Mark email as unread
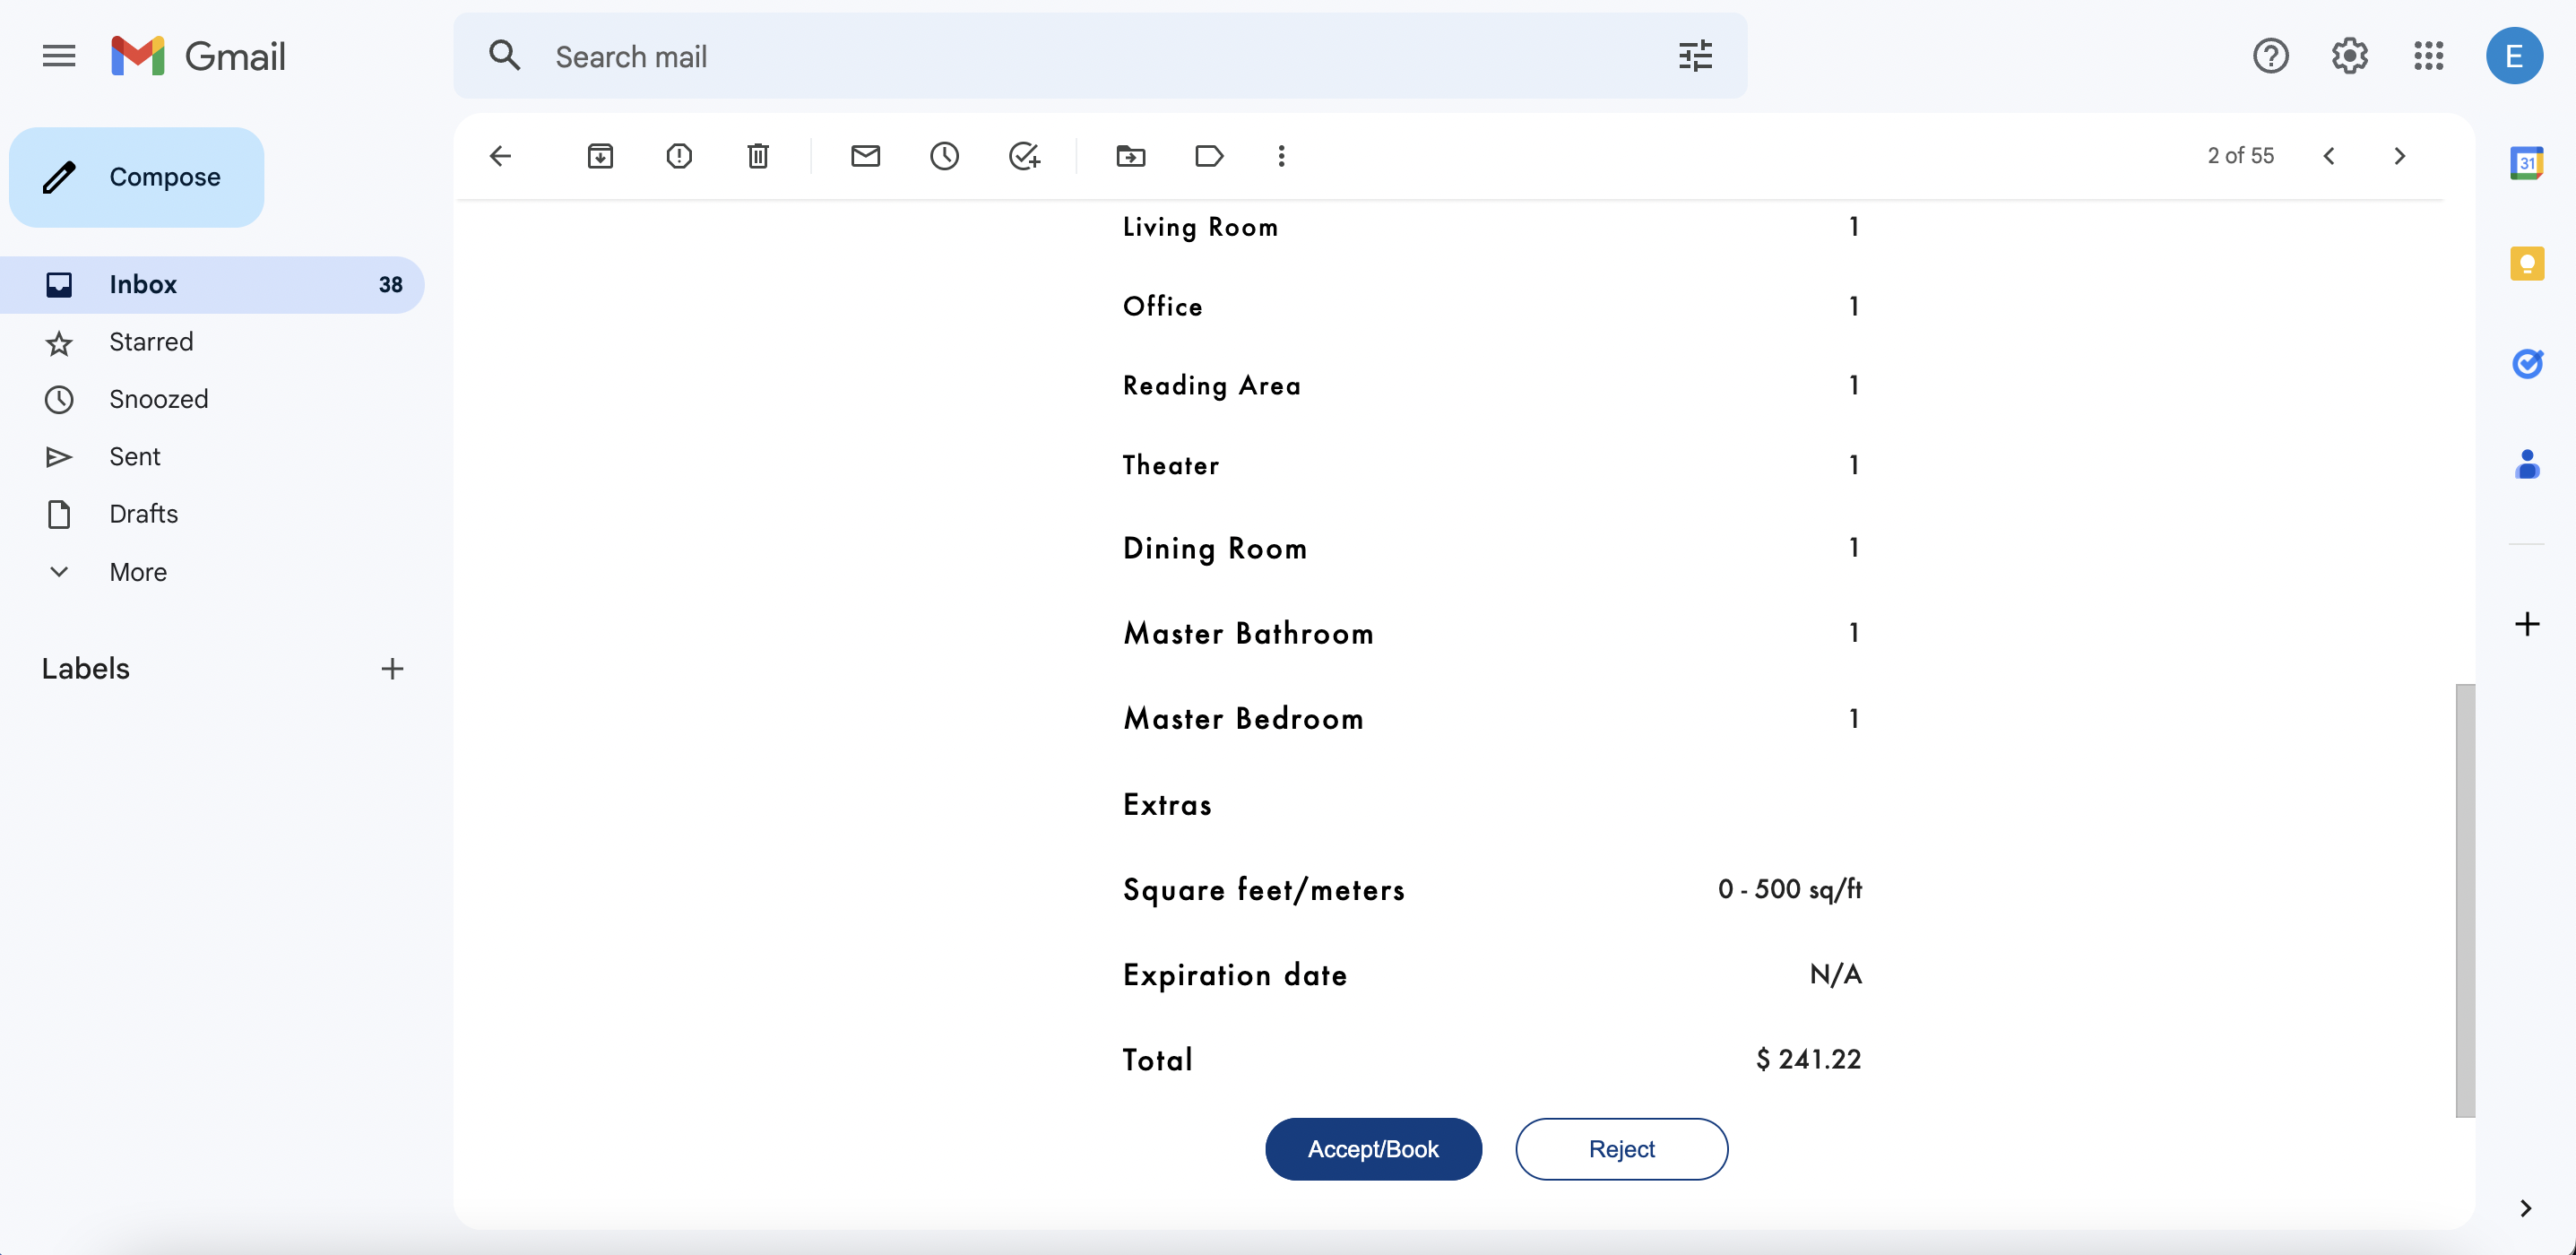 [865, 156]
